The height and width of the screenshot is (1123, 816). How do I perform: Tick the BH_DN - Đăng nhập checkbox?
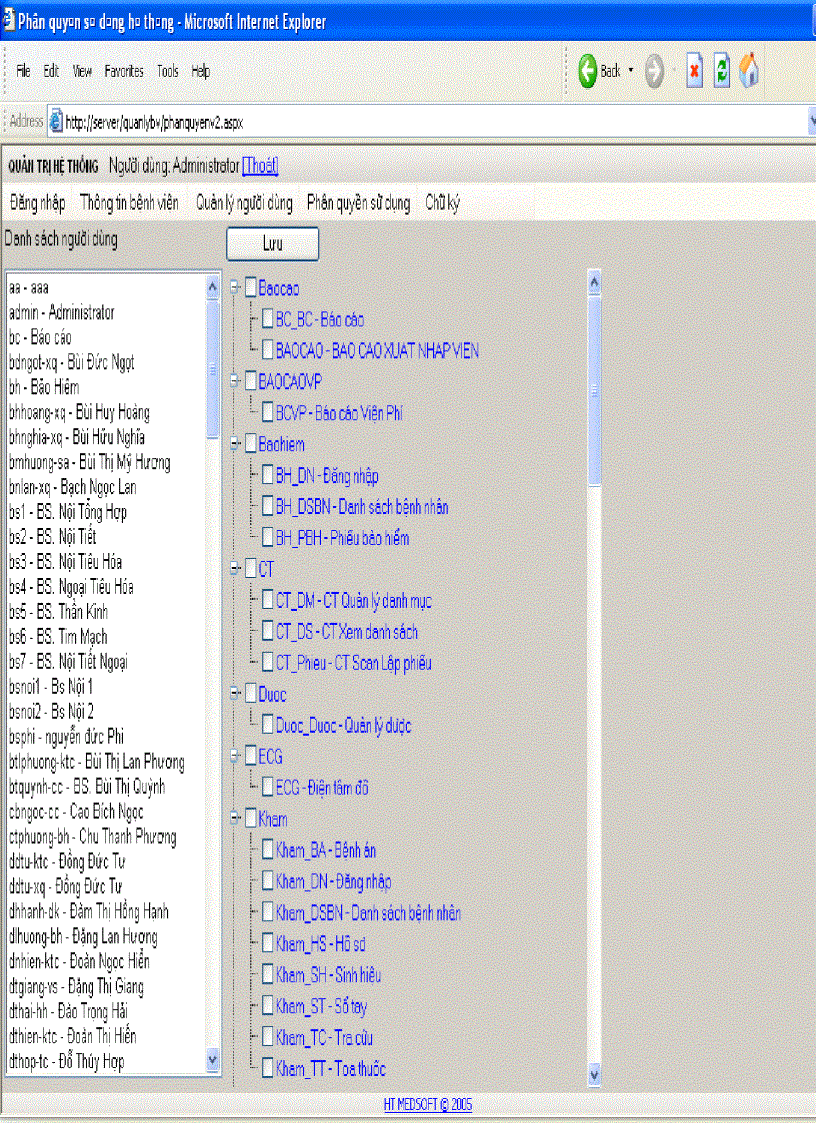pos(267,476)
